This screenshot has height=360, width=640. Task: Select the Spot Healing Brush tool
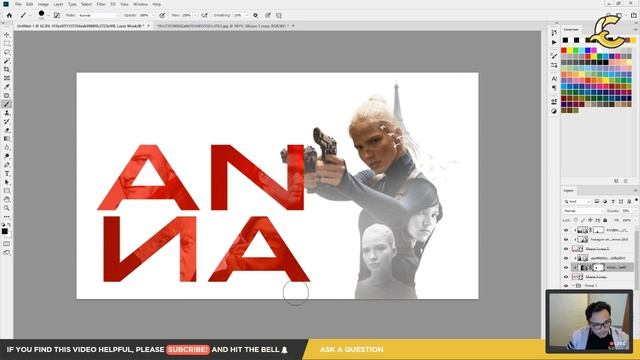[7, 96]
